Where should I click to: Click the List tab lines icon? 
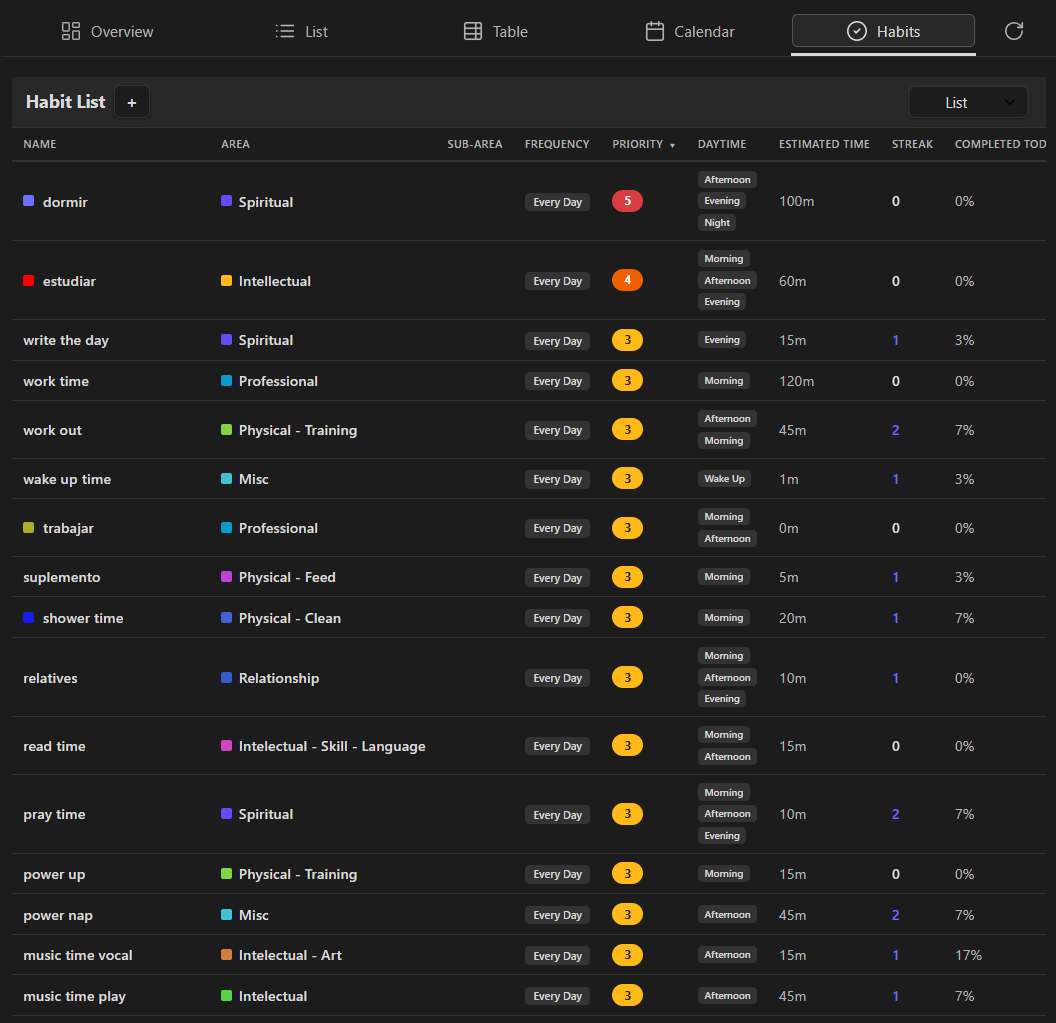(285, 31)
